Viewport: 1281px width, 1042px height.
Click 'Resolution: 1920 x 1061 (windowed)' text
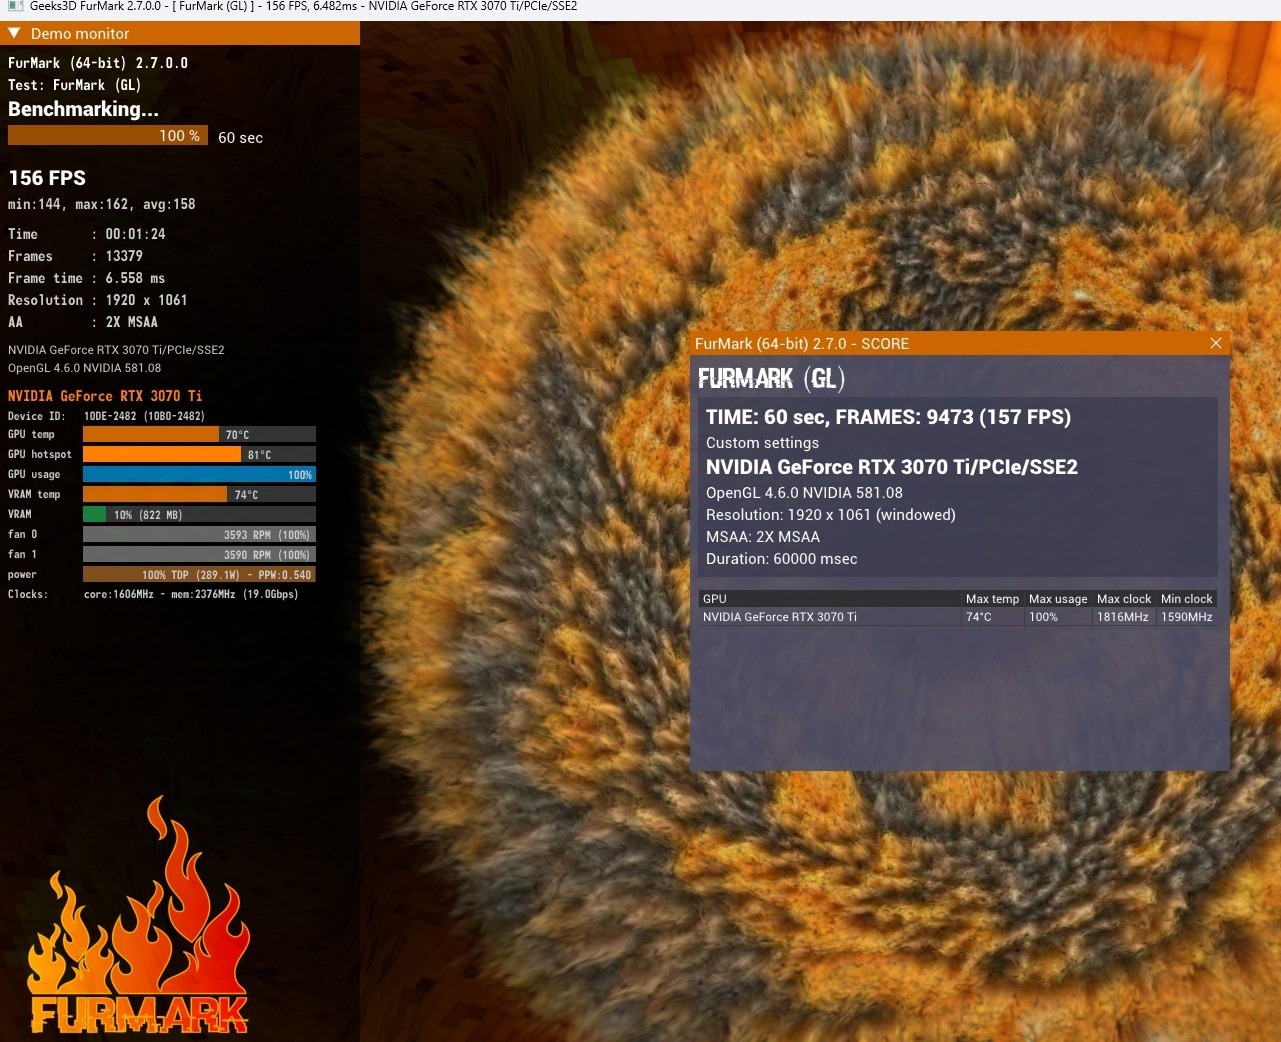coord(830,515)
